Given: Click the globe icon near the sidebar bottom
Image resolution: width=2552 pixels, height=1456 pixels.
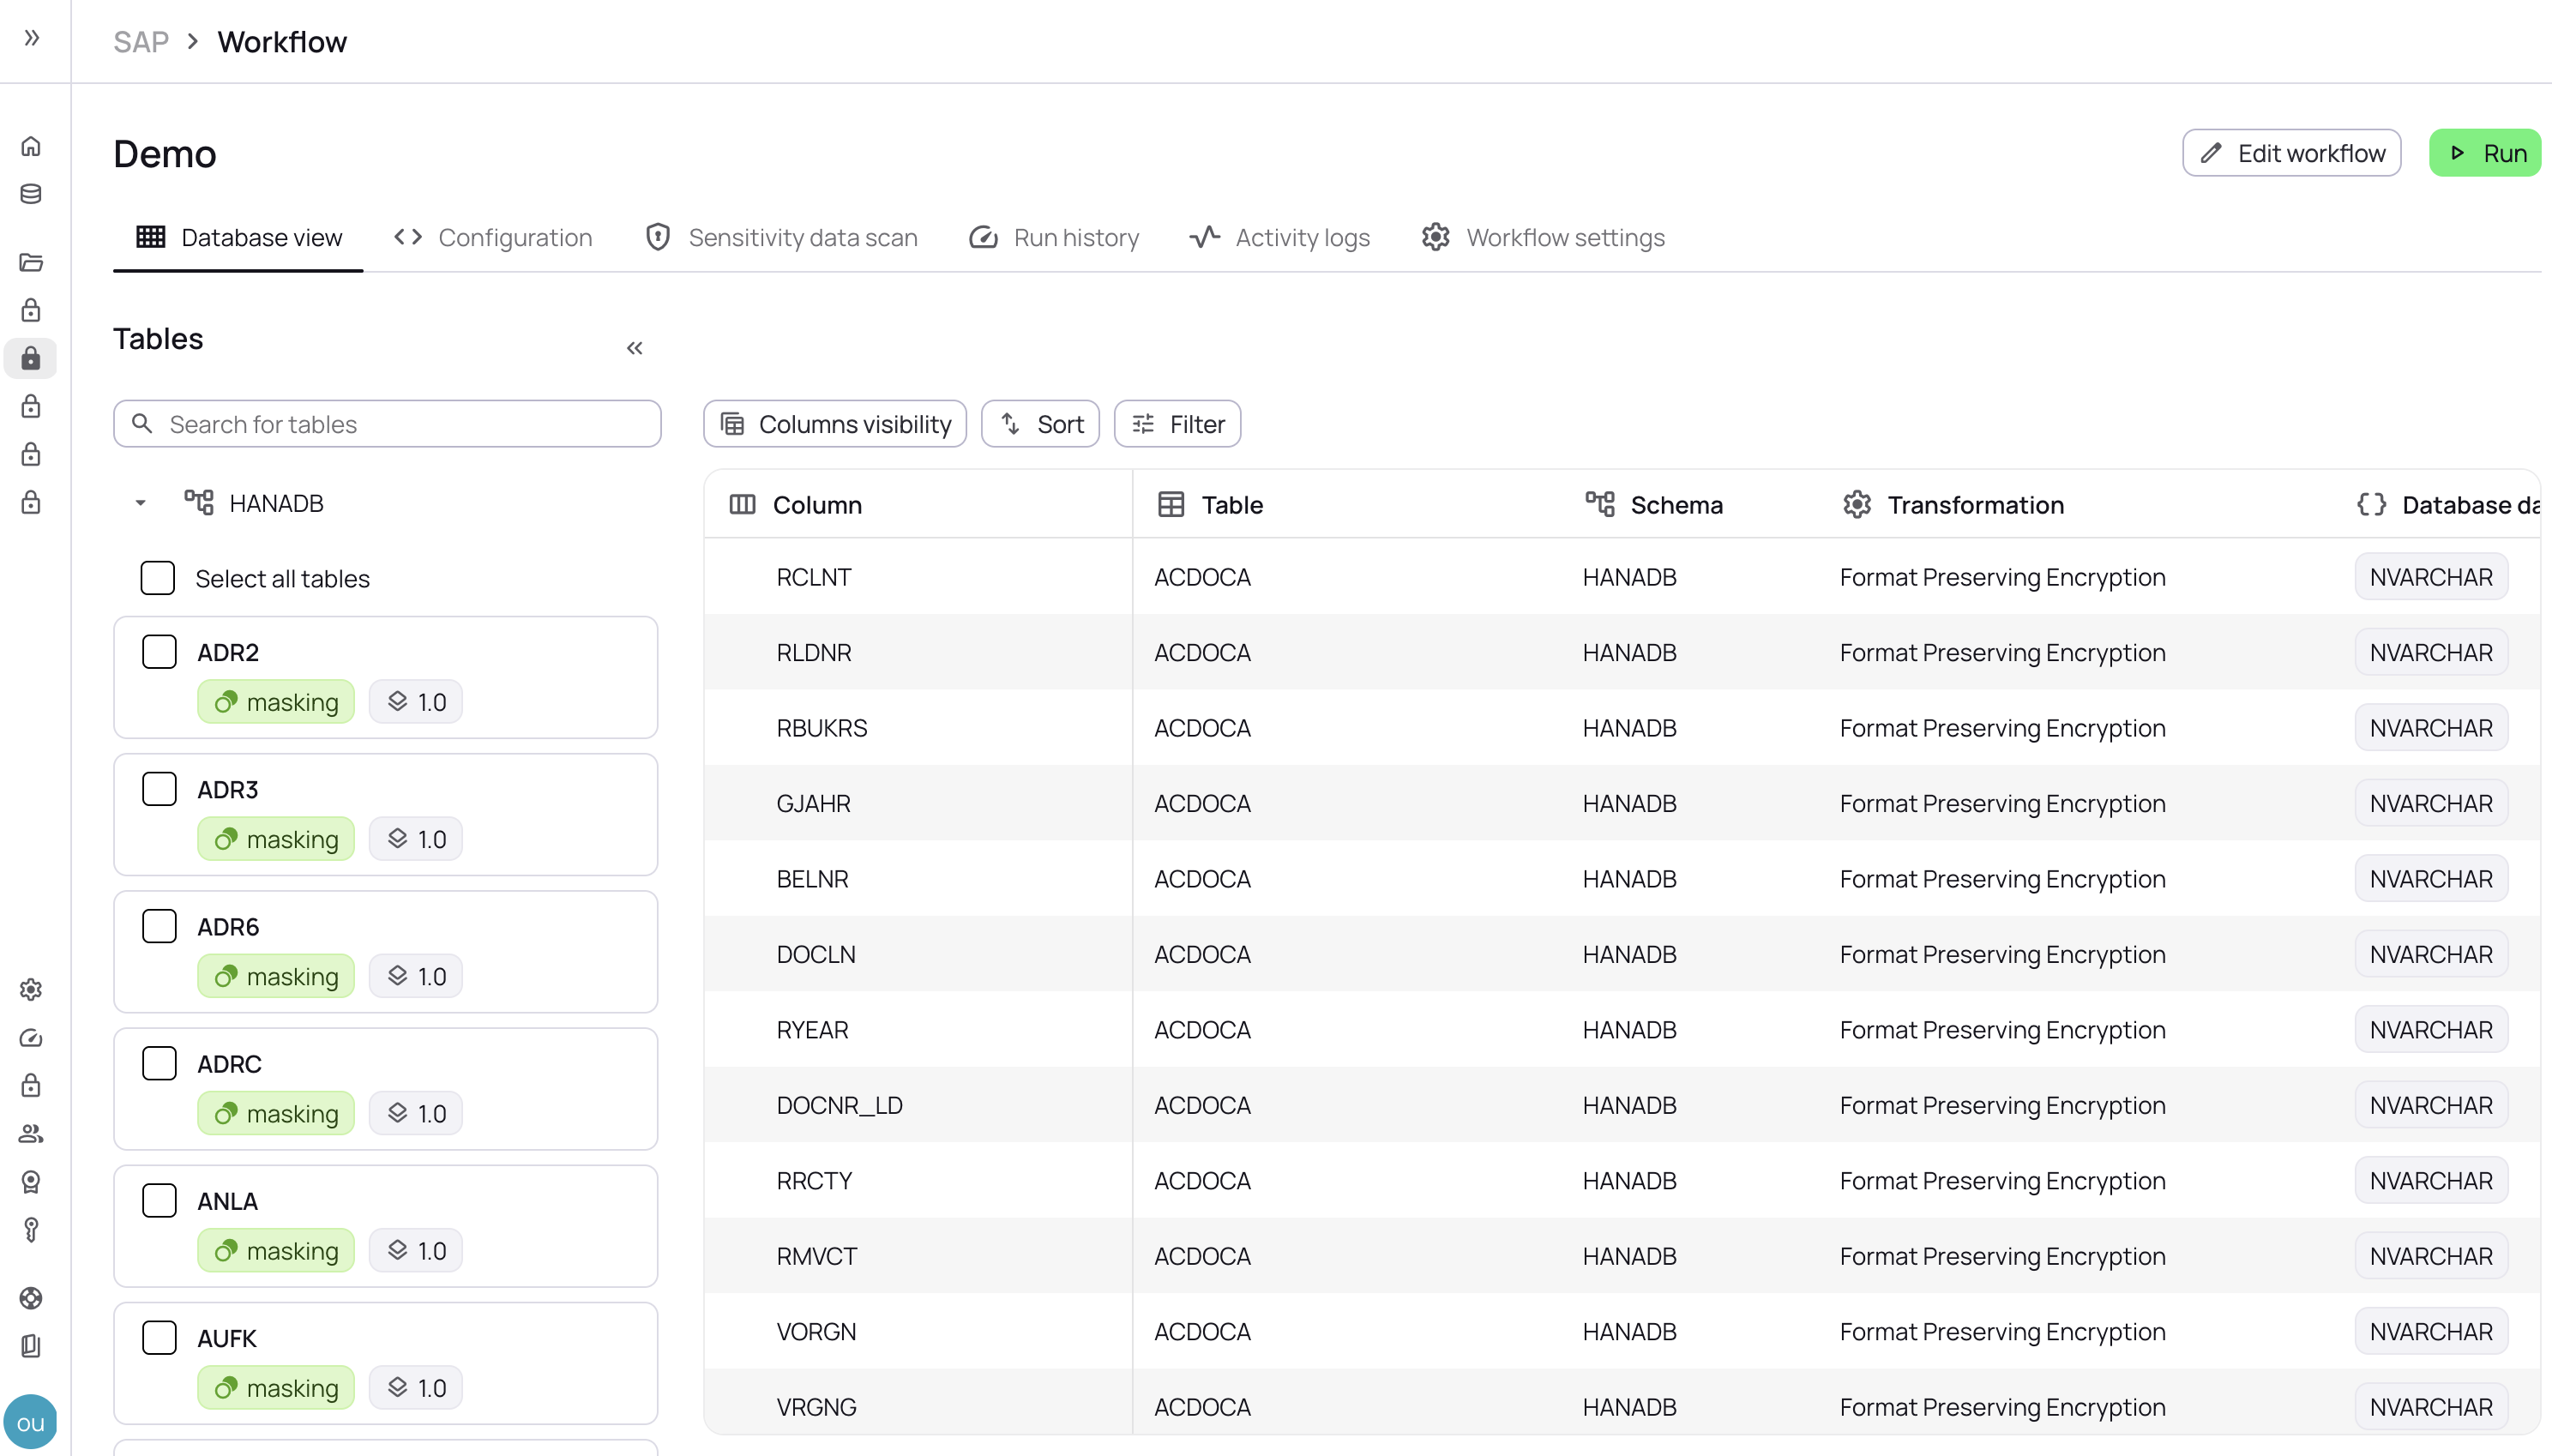Looking at the screenshot, I should click(x=31, y=1298).
